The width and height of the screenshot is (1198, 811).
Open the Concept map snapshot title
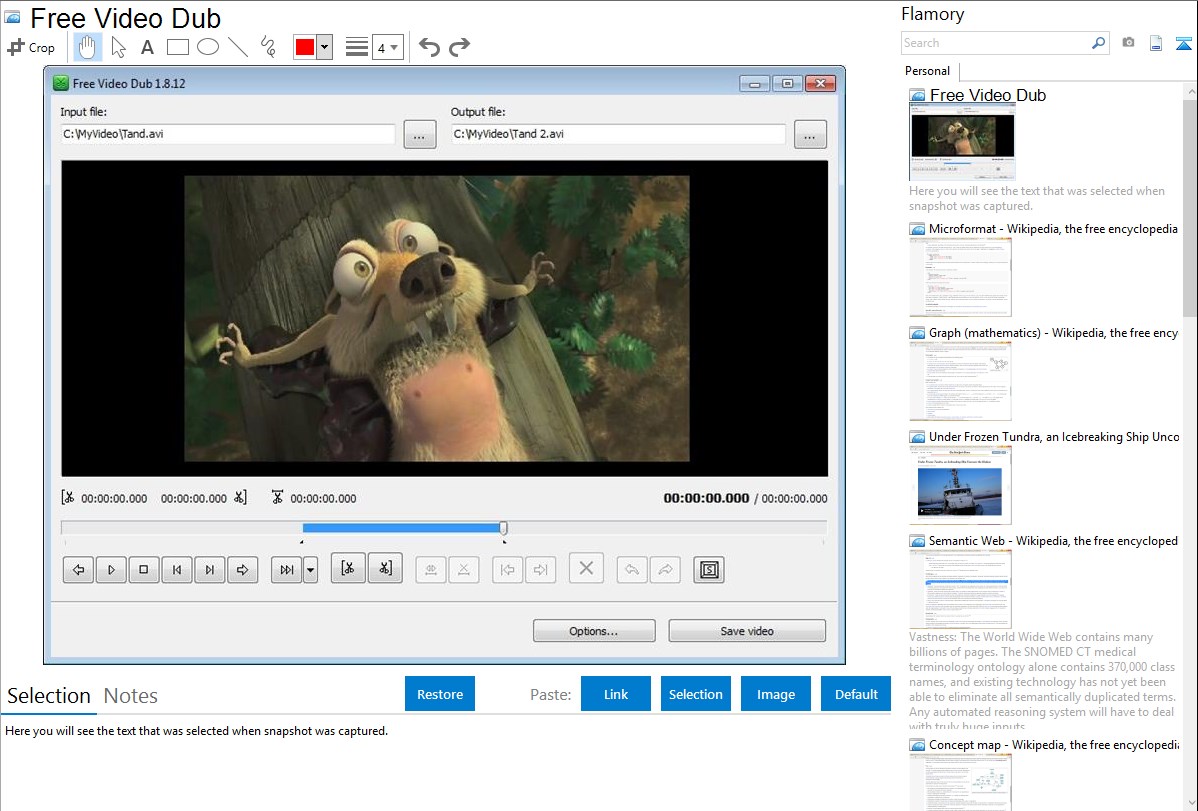[1053, 744]
